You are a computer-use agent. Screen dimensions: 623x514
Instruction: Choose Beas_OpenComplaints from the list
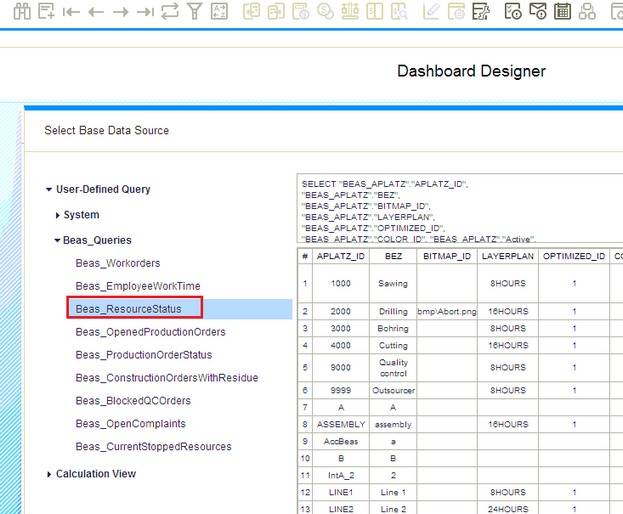point(130,424)
